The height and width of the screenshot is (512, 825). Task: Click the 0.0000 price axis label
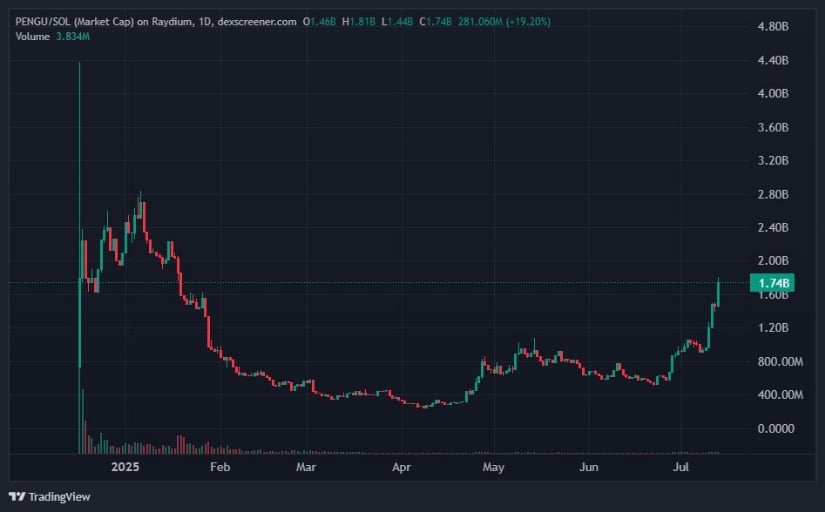pyautogui.click(x=776, y=428)
